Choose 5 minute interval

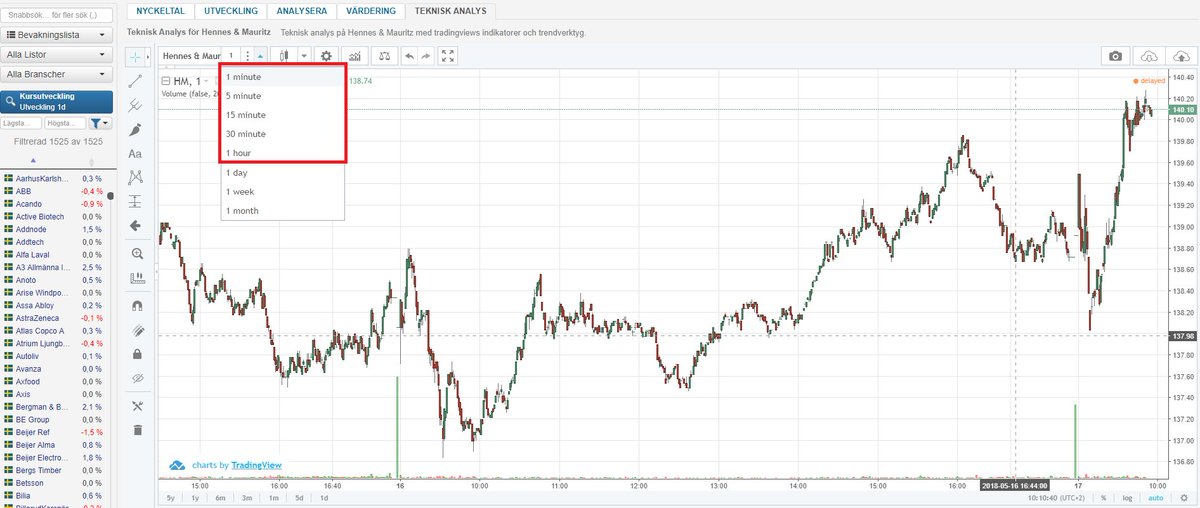point(283,96)
